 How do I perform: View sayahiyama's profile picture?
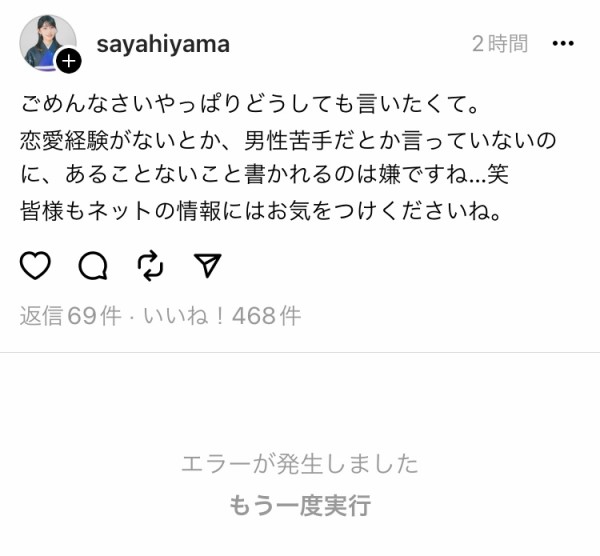[x=47, y=43]
